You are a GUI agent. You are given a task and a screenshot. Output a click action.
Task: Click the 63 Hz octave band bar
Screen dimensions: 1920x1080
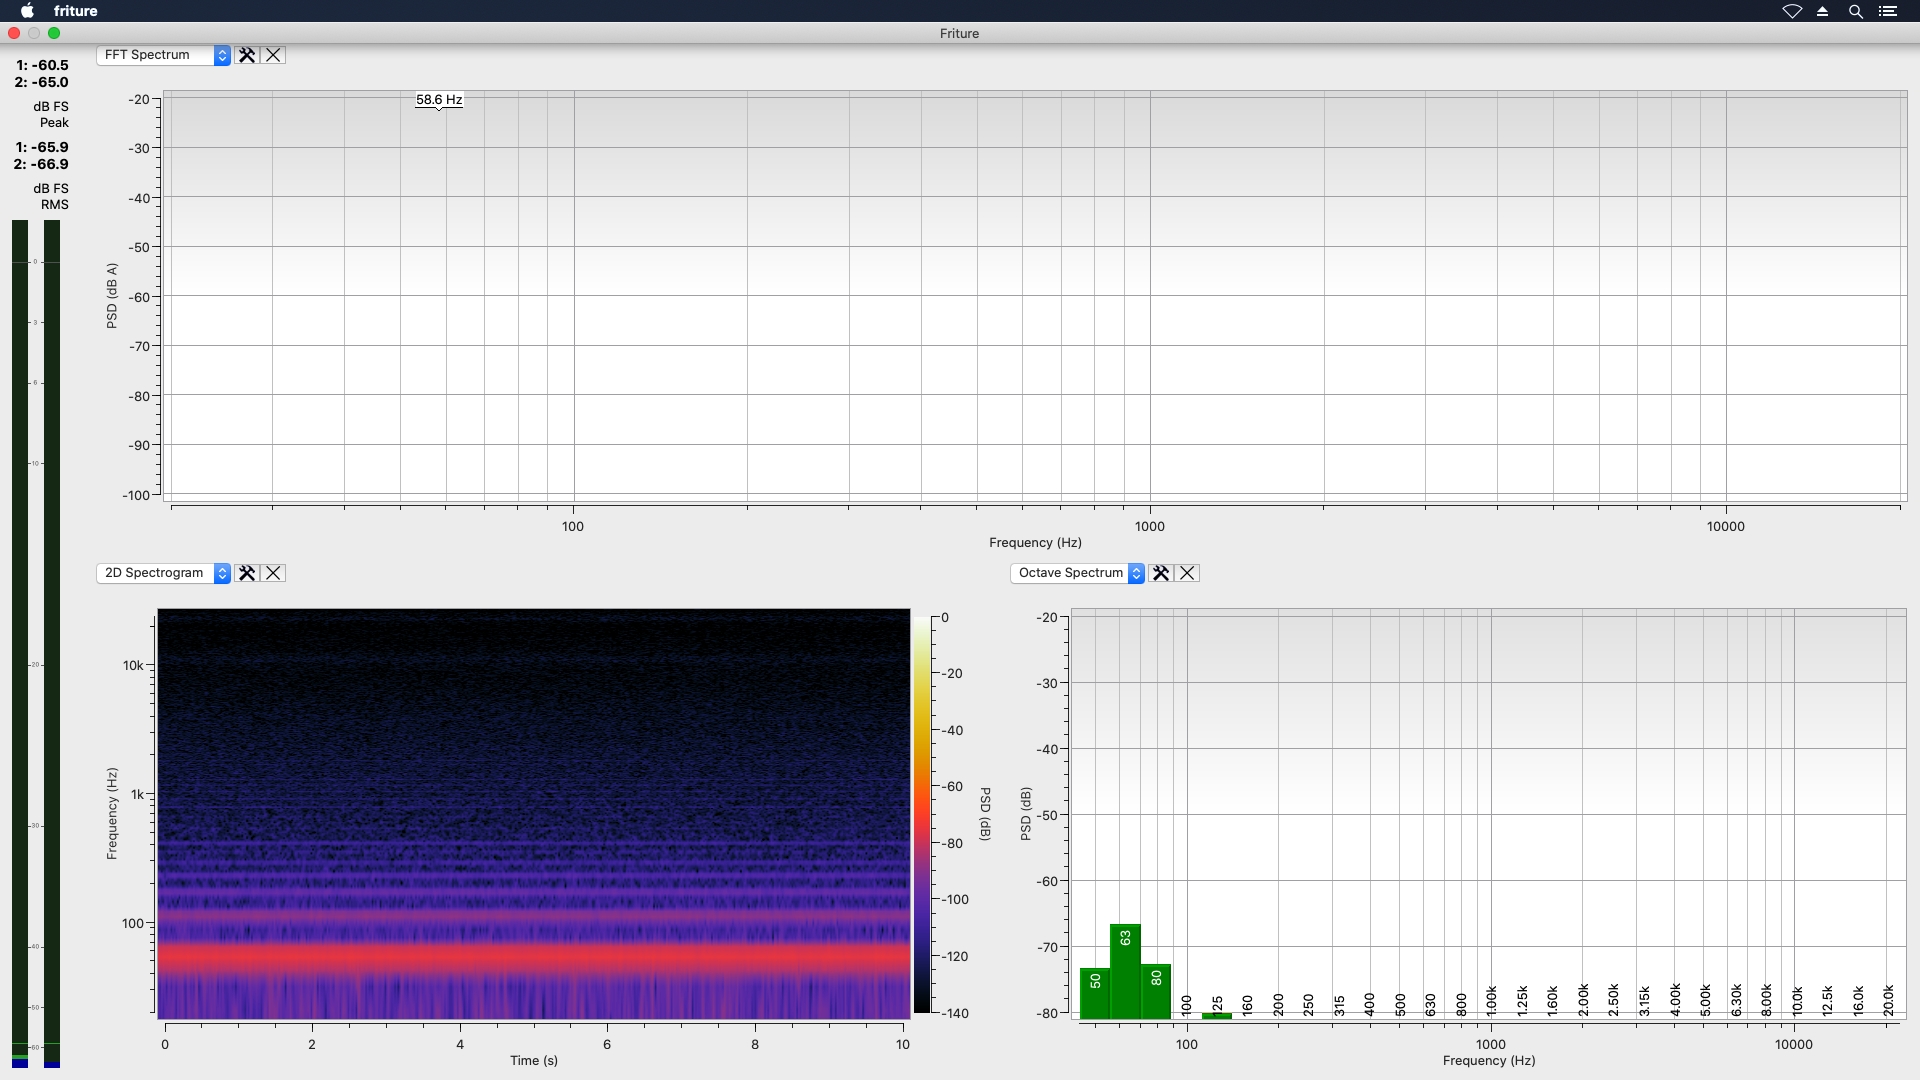click(x=1125, y=971)
